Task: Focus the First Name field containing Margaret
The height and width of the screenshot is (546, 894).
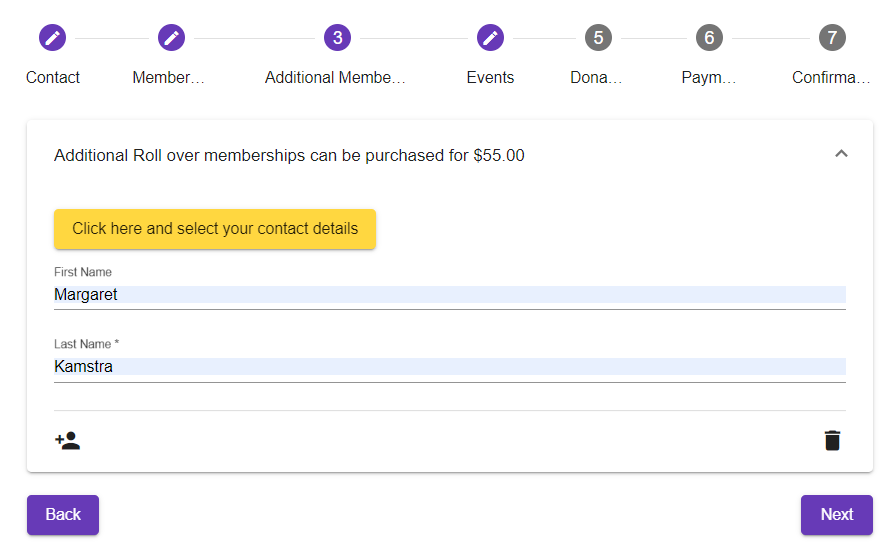Action: click(450, 295)
